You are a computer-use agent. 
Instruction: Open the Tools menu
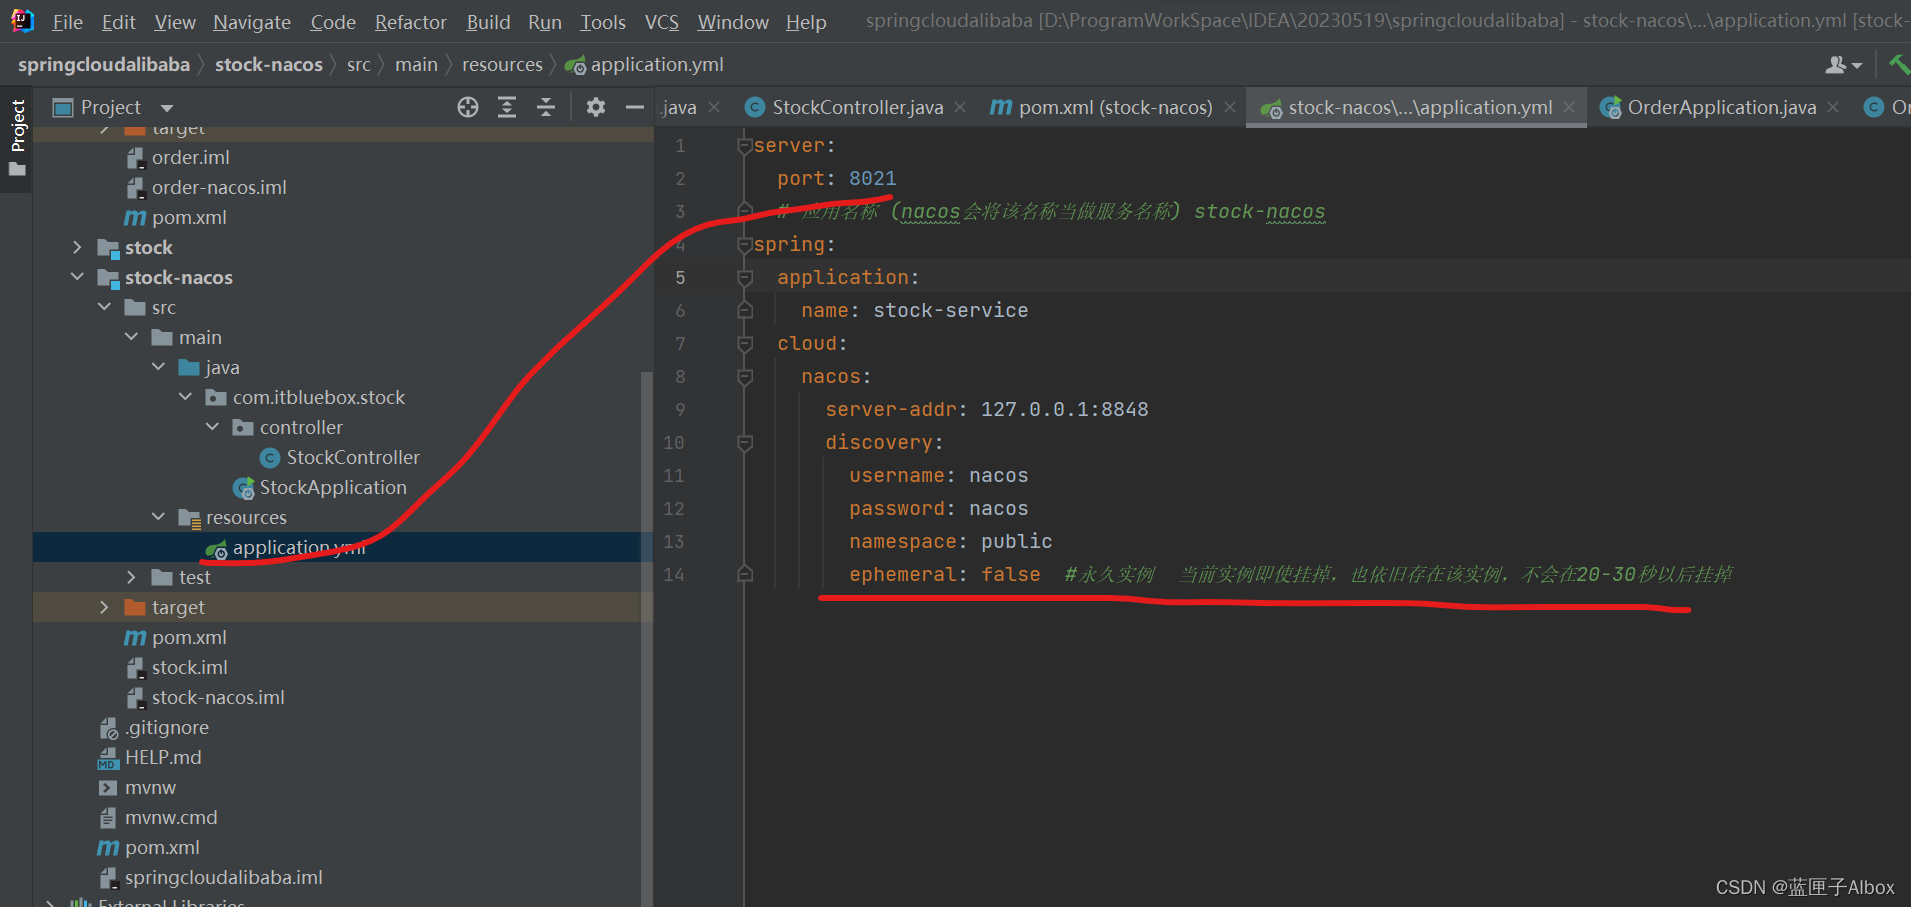coord(603,22)
